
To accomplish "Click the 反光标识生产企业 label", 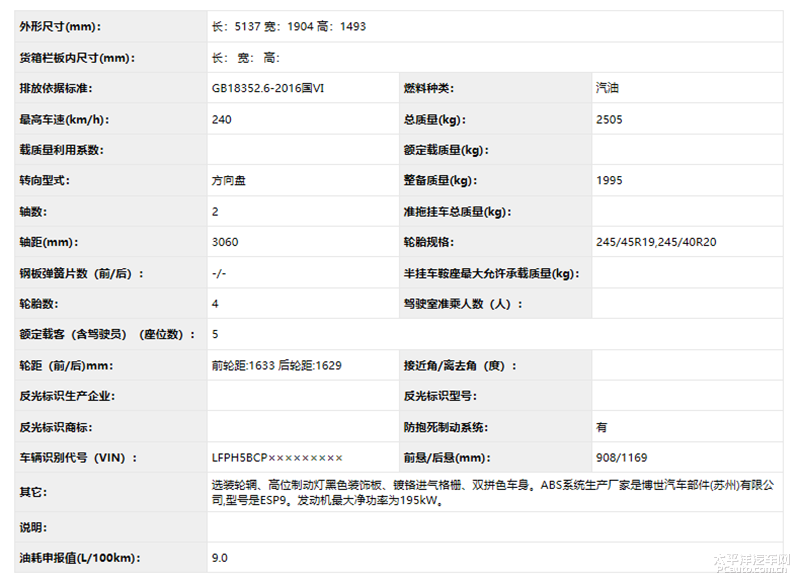I will (x=67, y=396).
